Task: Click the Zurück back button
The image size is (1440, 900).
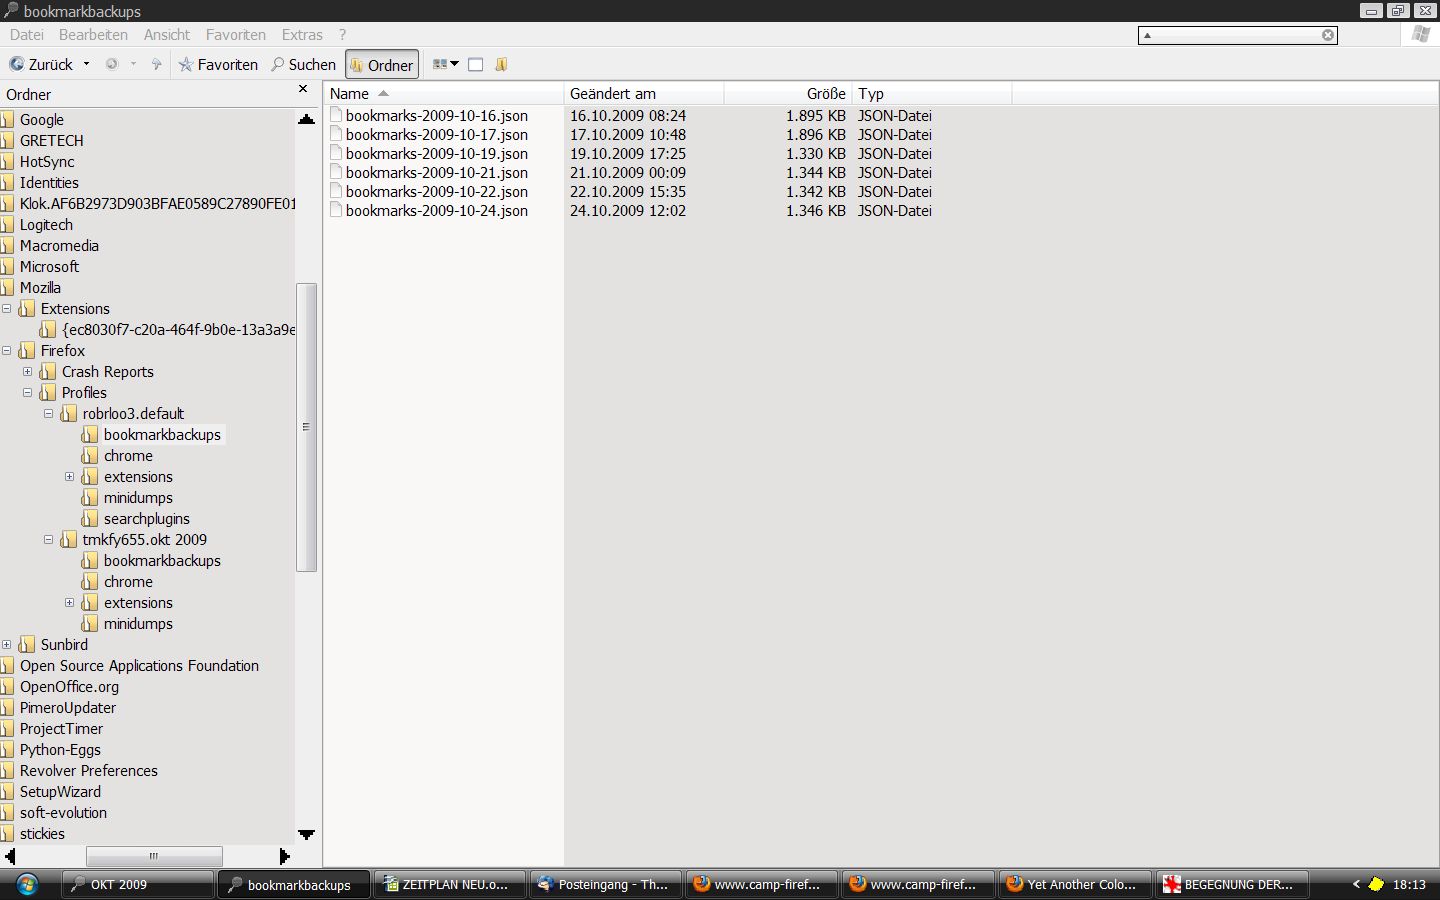Action: tap(41, 64)
